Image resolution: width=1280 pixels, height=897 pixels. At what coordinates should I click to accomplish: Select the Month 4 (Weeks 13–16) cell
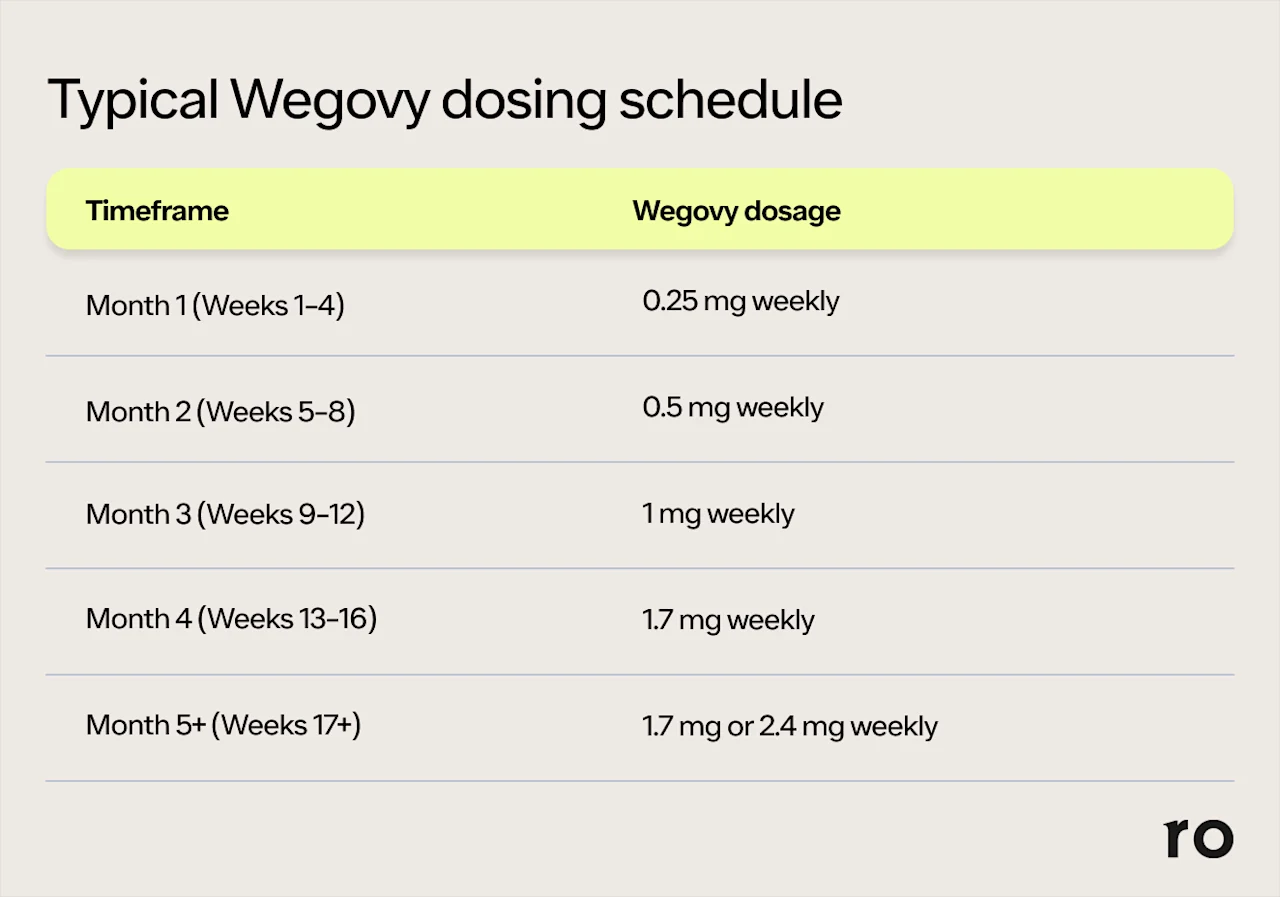tap(231, 619)
